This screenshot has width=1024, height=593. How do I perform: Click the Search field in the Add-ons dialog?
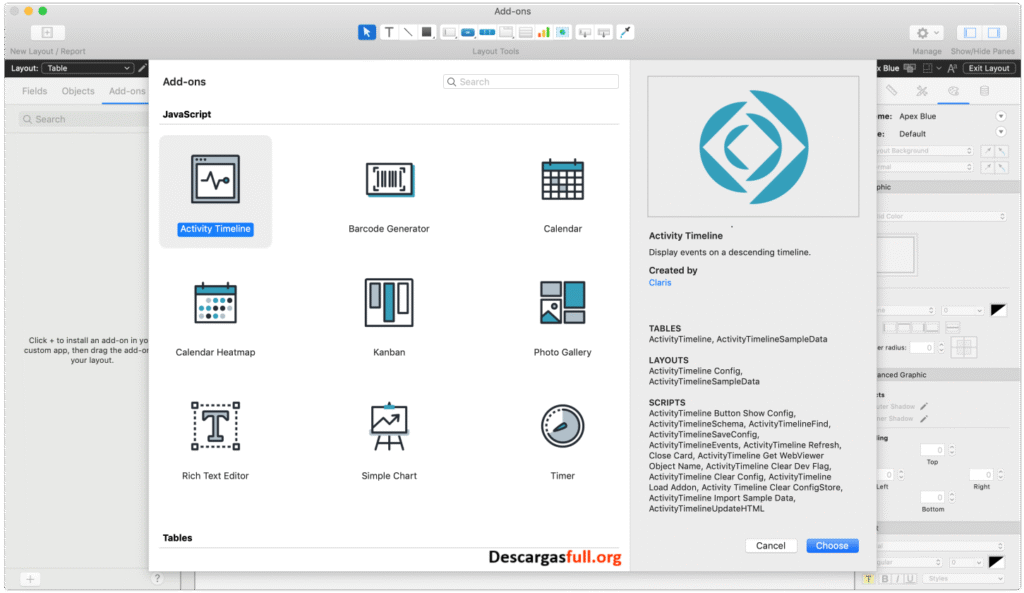coord(530,81)
